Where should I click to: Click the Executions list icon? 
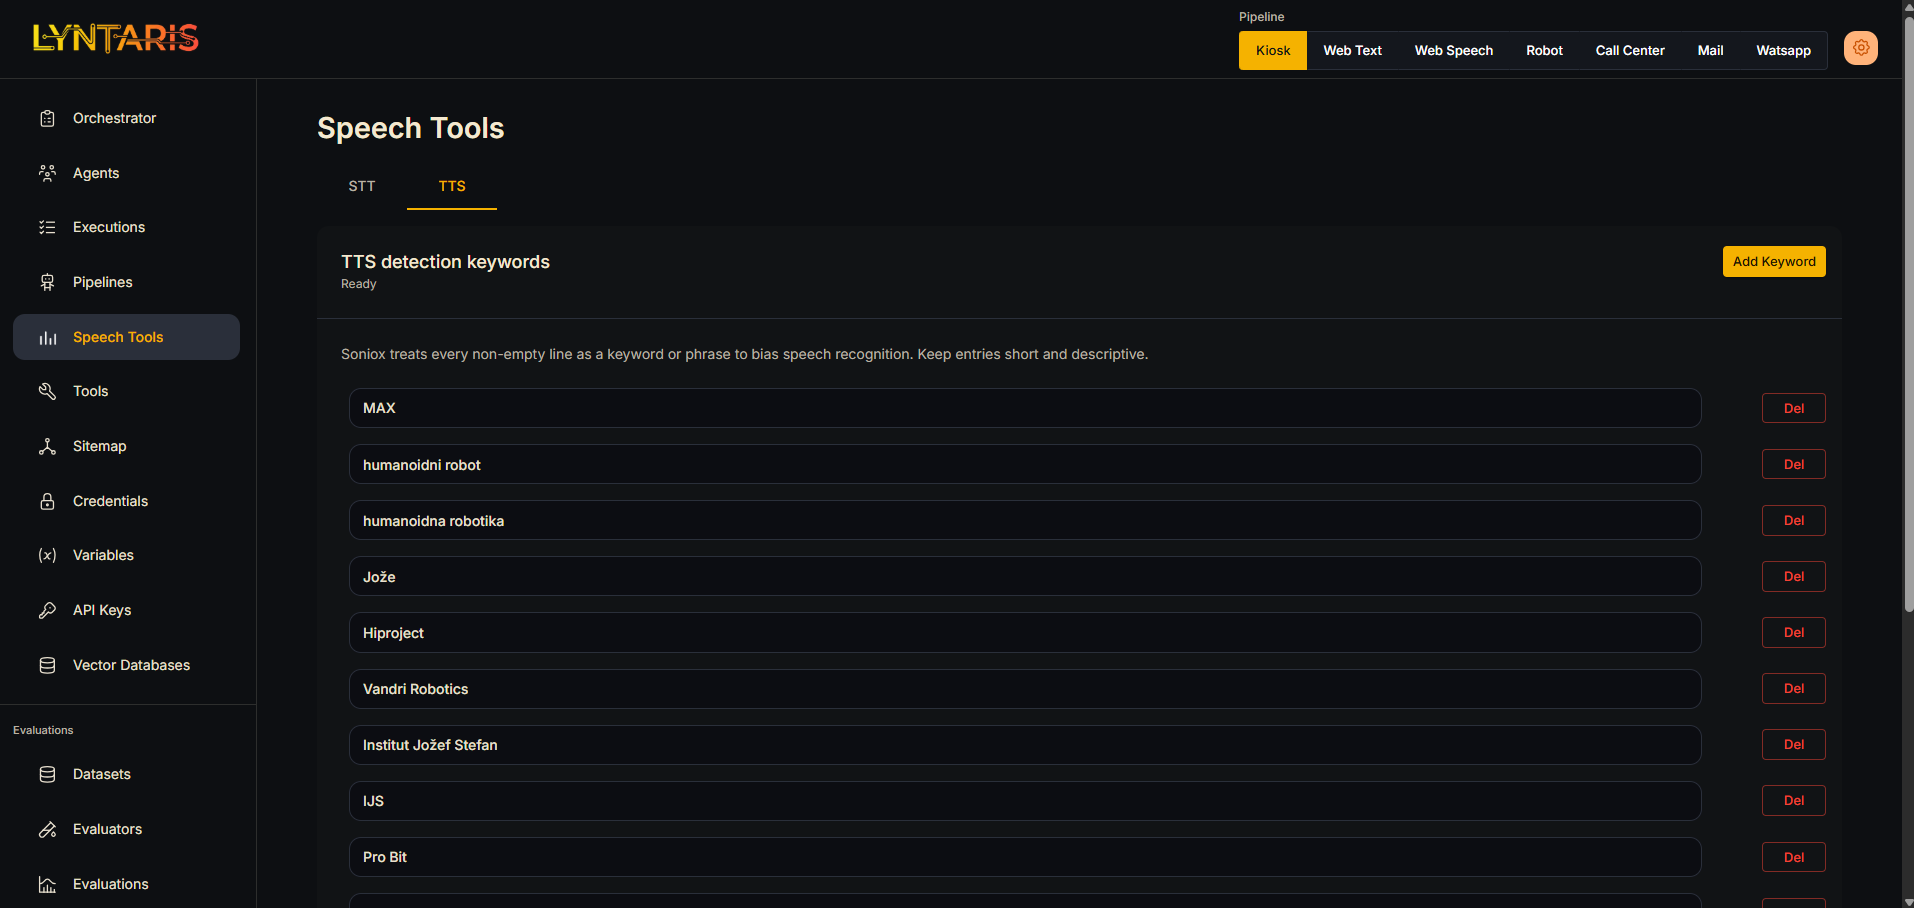(x=47, y=227)
